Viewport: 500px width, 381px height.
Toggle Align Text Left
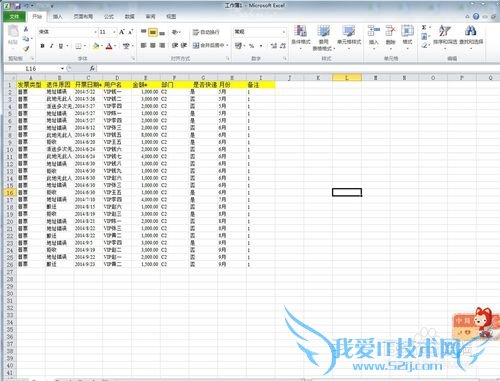[x=143, y=45]
